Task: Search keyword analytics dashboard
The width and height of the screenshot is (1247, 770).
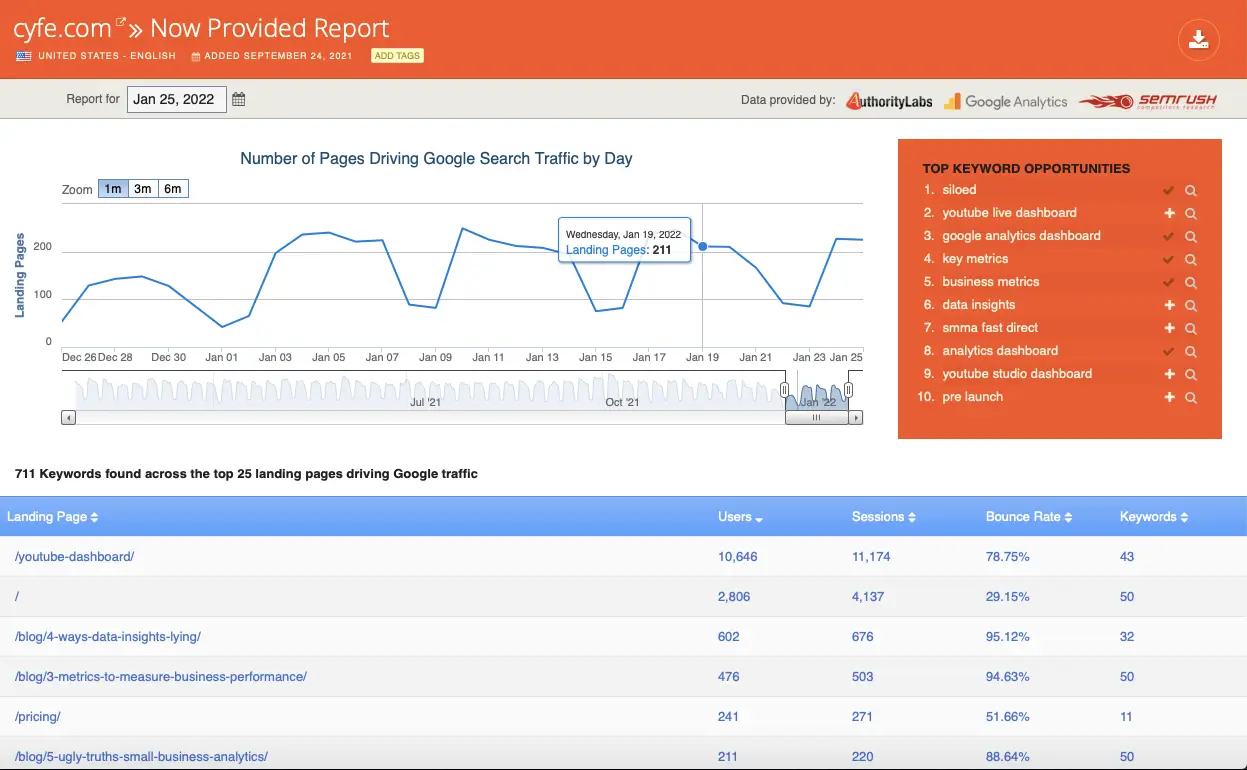Action: (1191, 351)
